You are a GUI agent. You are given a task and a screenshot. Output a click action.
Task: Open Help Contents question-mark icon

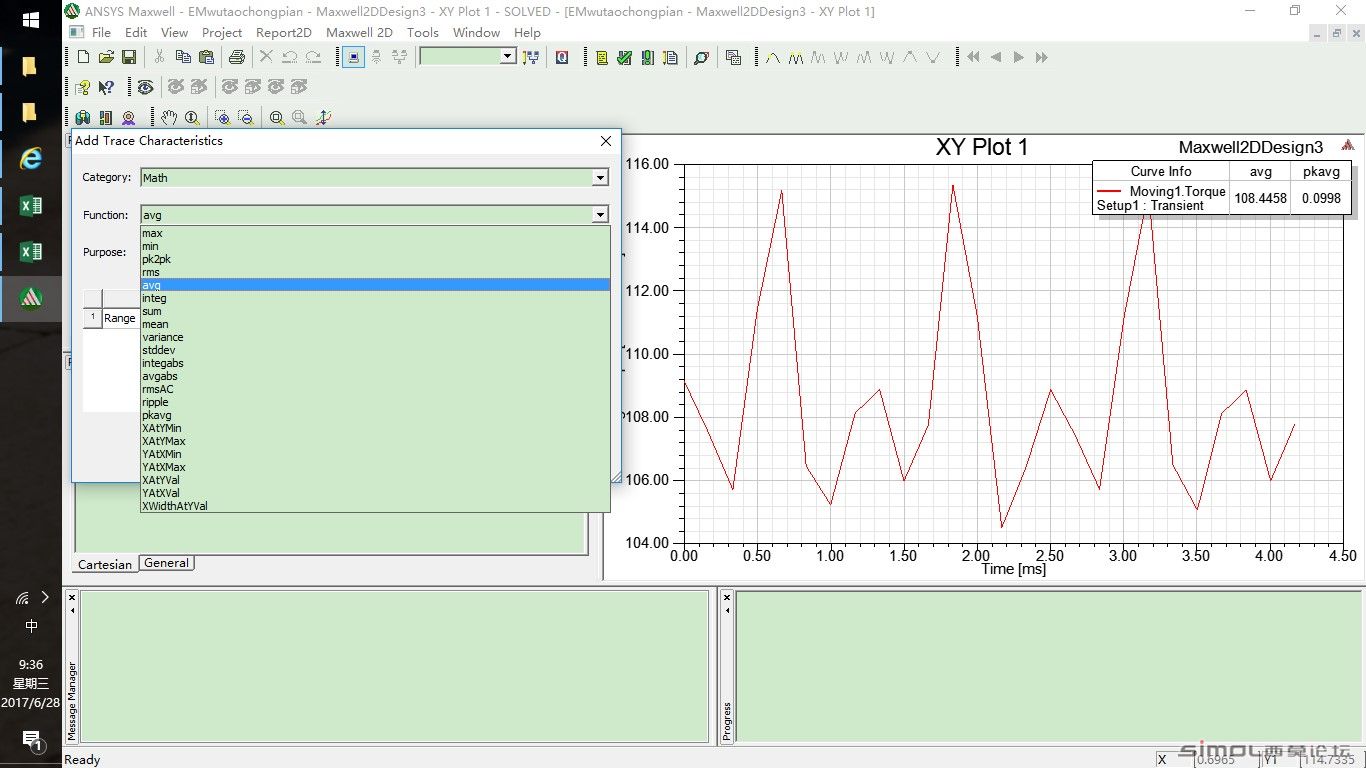83,87
